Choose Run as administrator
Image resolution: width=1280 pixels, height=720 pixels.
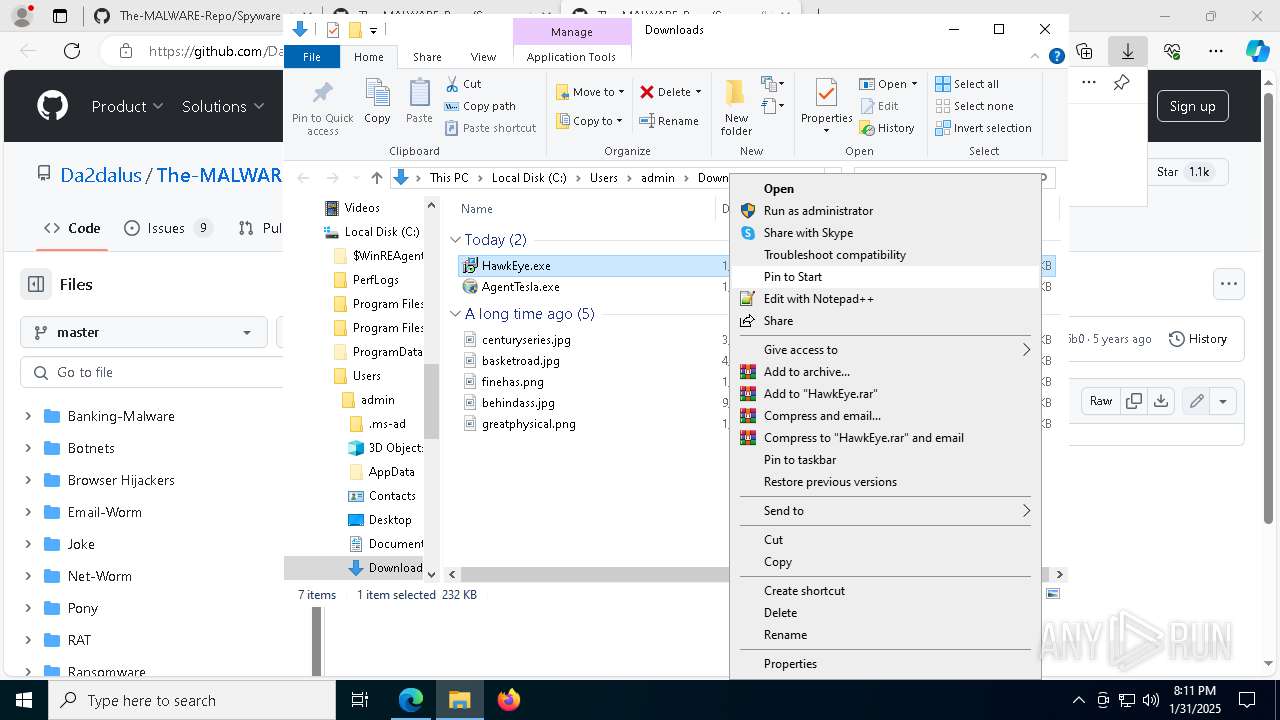coord(885,211)
